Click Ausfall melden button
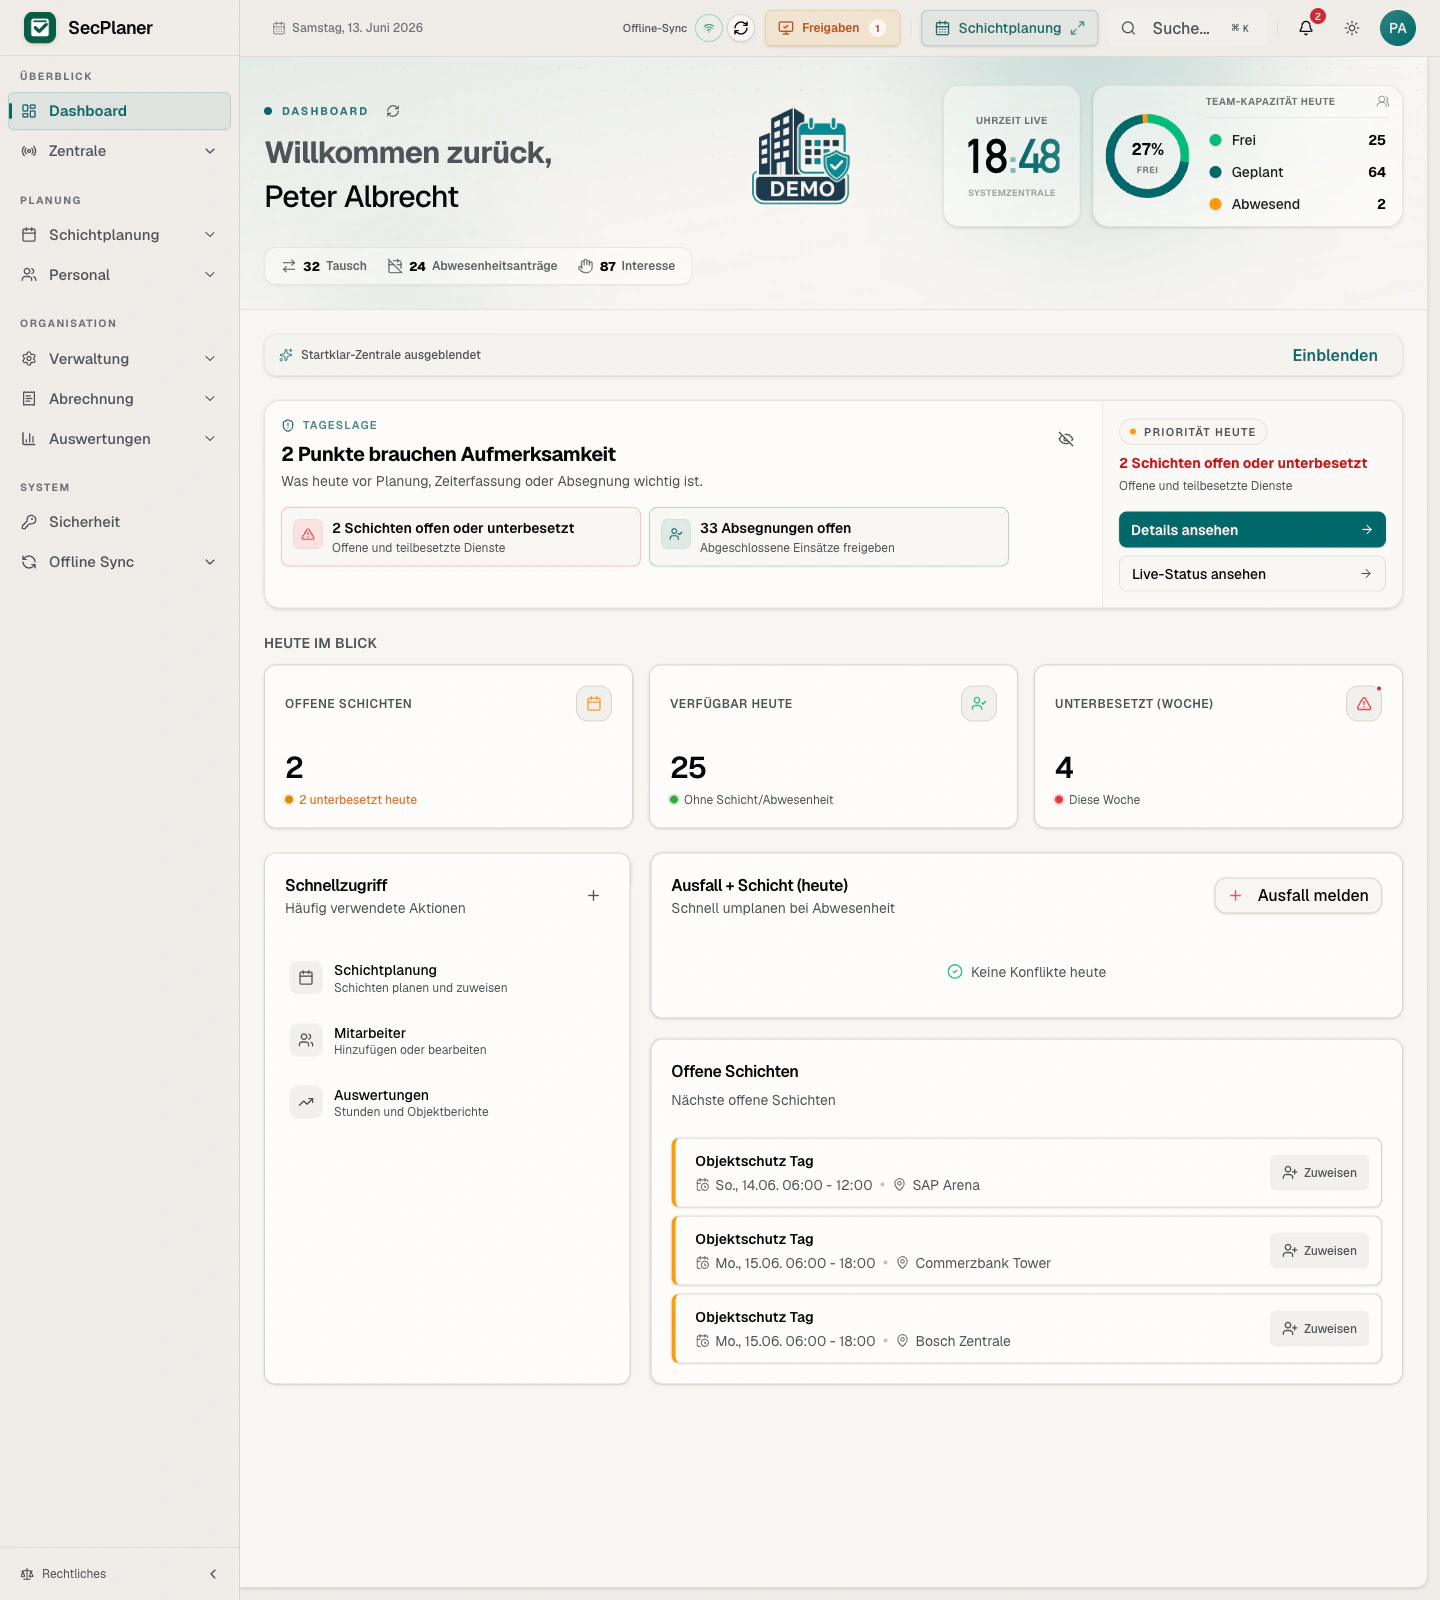Screen dimensions: 1440x1600 click(x=1298, y=896)
